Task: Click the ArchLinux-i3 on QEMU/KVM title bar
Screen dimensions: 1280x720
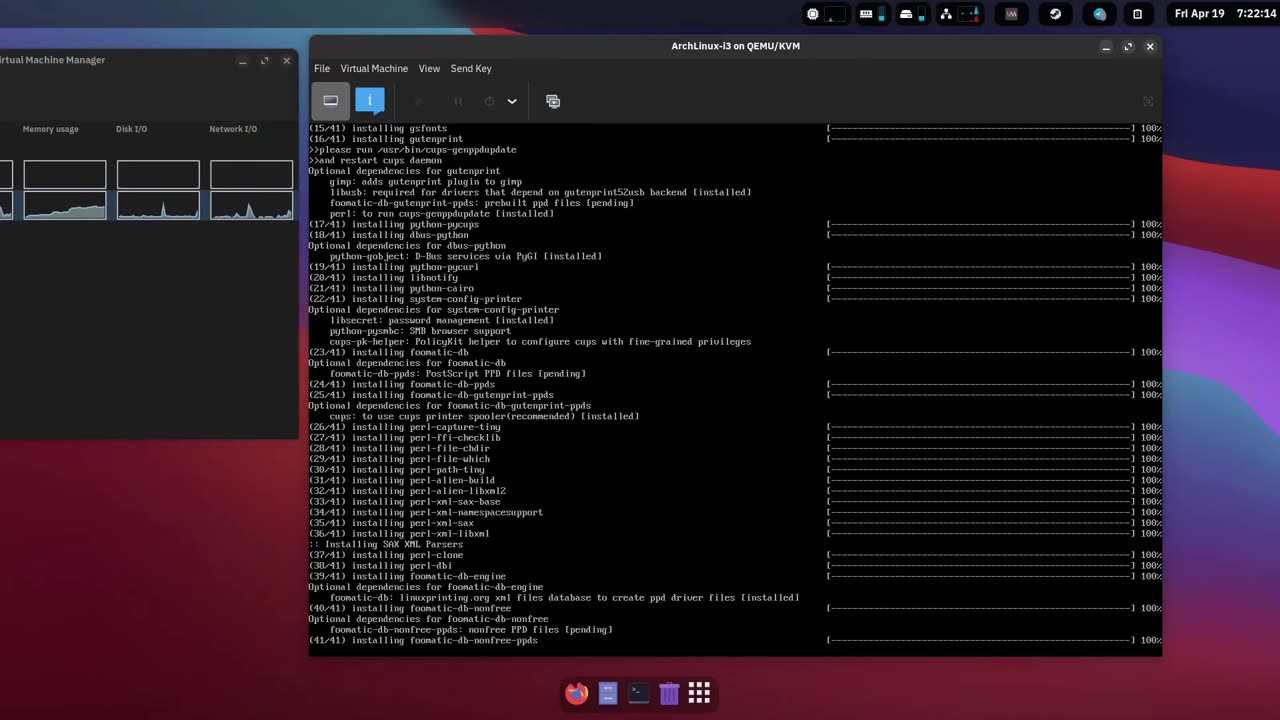Action: tap(735, 46)
